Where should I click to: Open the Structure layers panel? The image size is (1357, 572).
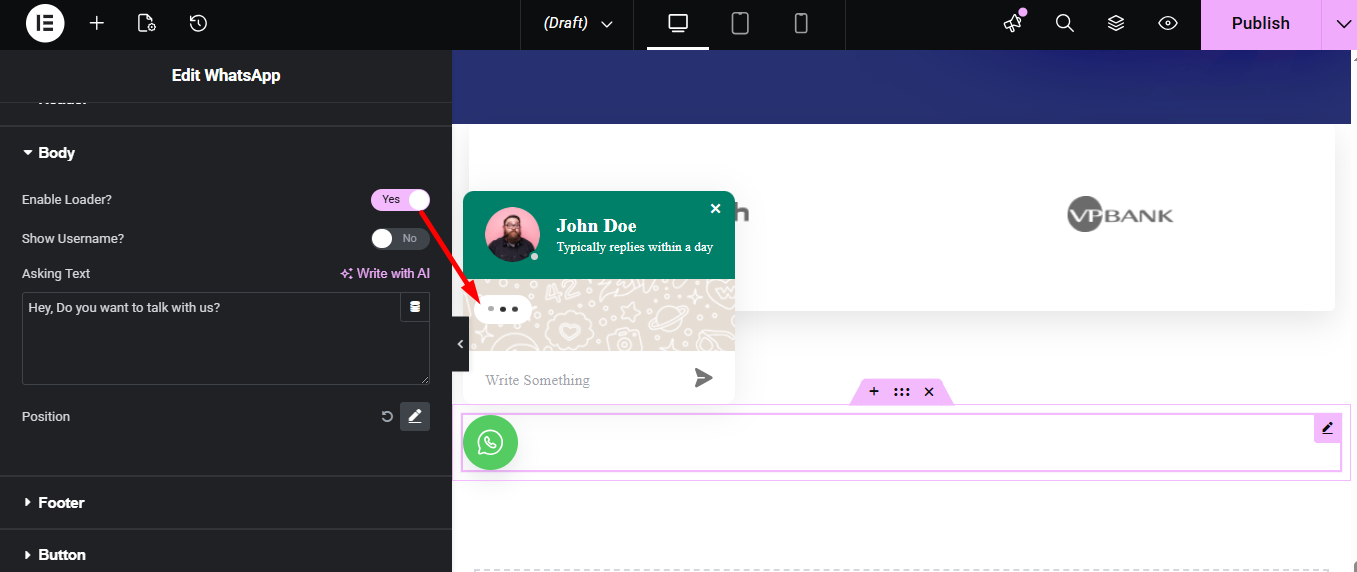(x=1116, y=23)
